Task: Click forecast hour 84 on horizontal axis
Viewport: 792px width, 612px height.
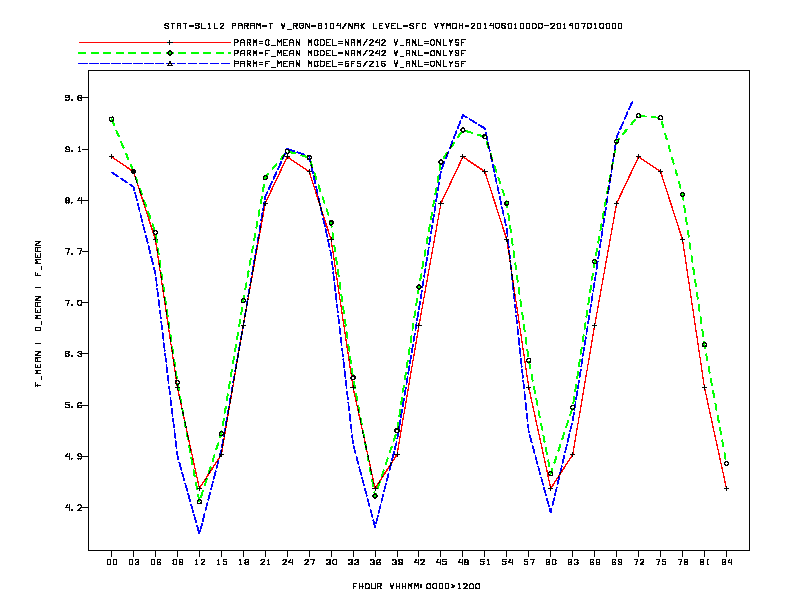Action: [x=726, y=562]
